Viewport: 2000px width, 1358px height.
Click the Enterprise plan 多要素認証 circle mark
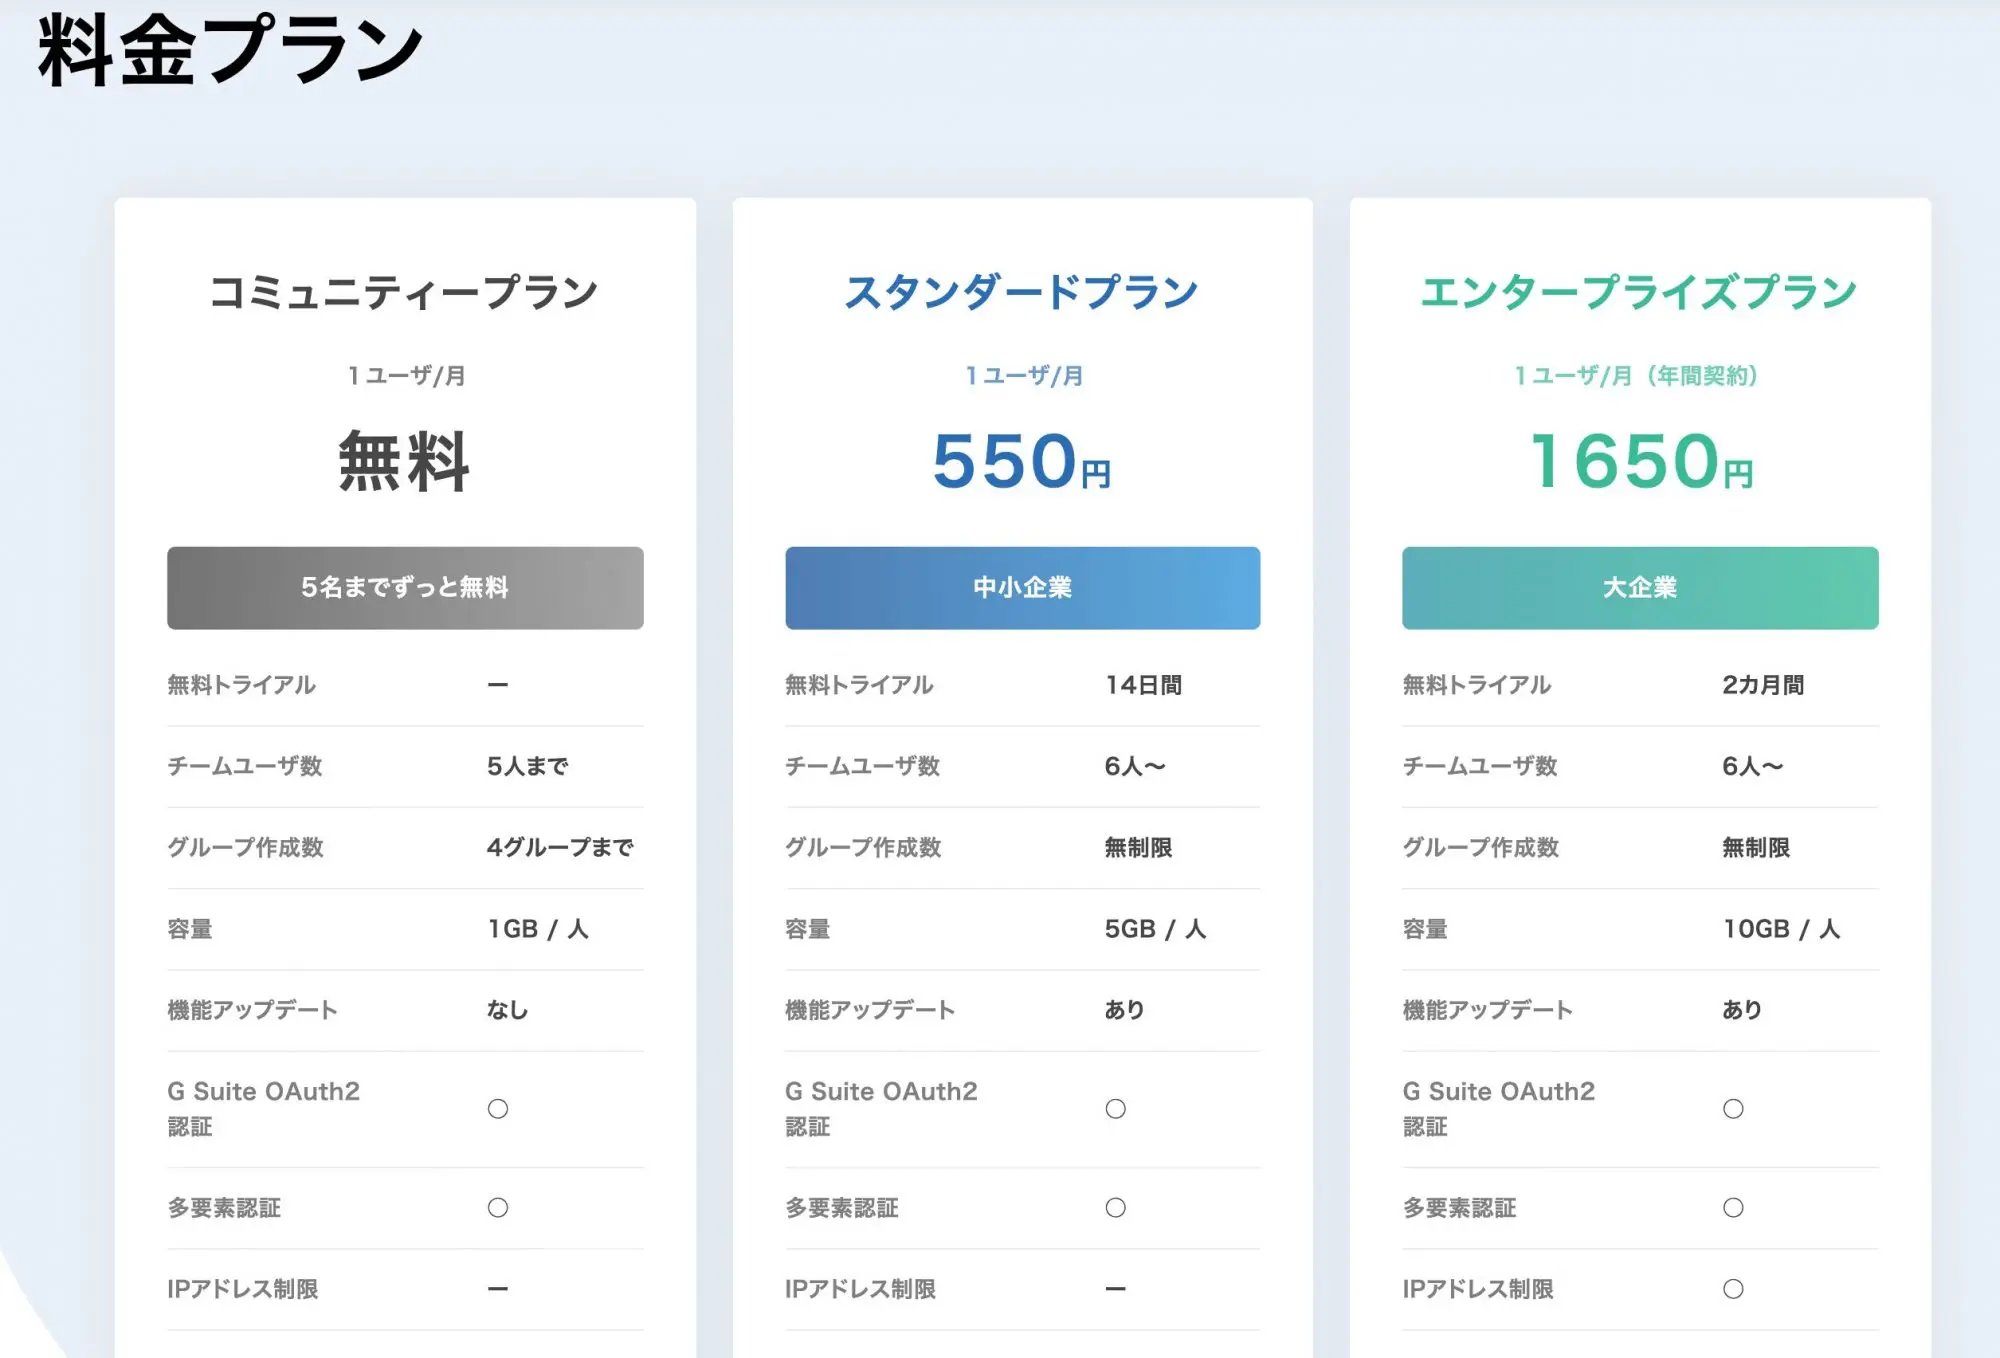pos(1733,1208)
